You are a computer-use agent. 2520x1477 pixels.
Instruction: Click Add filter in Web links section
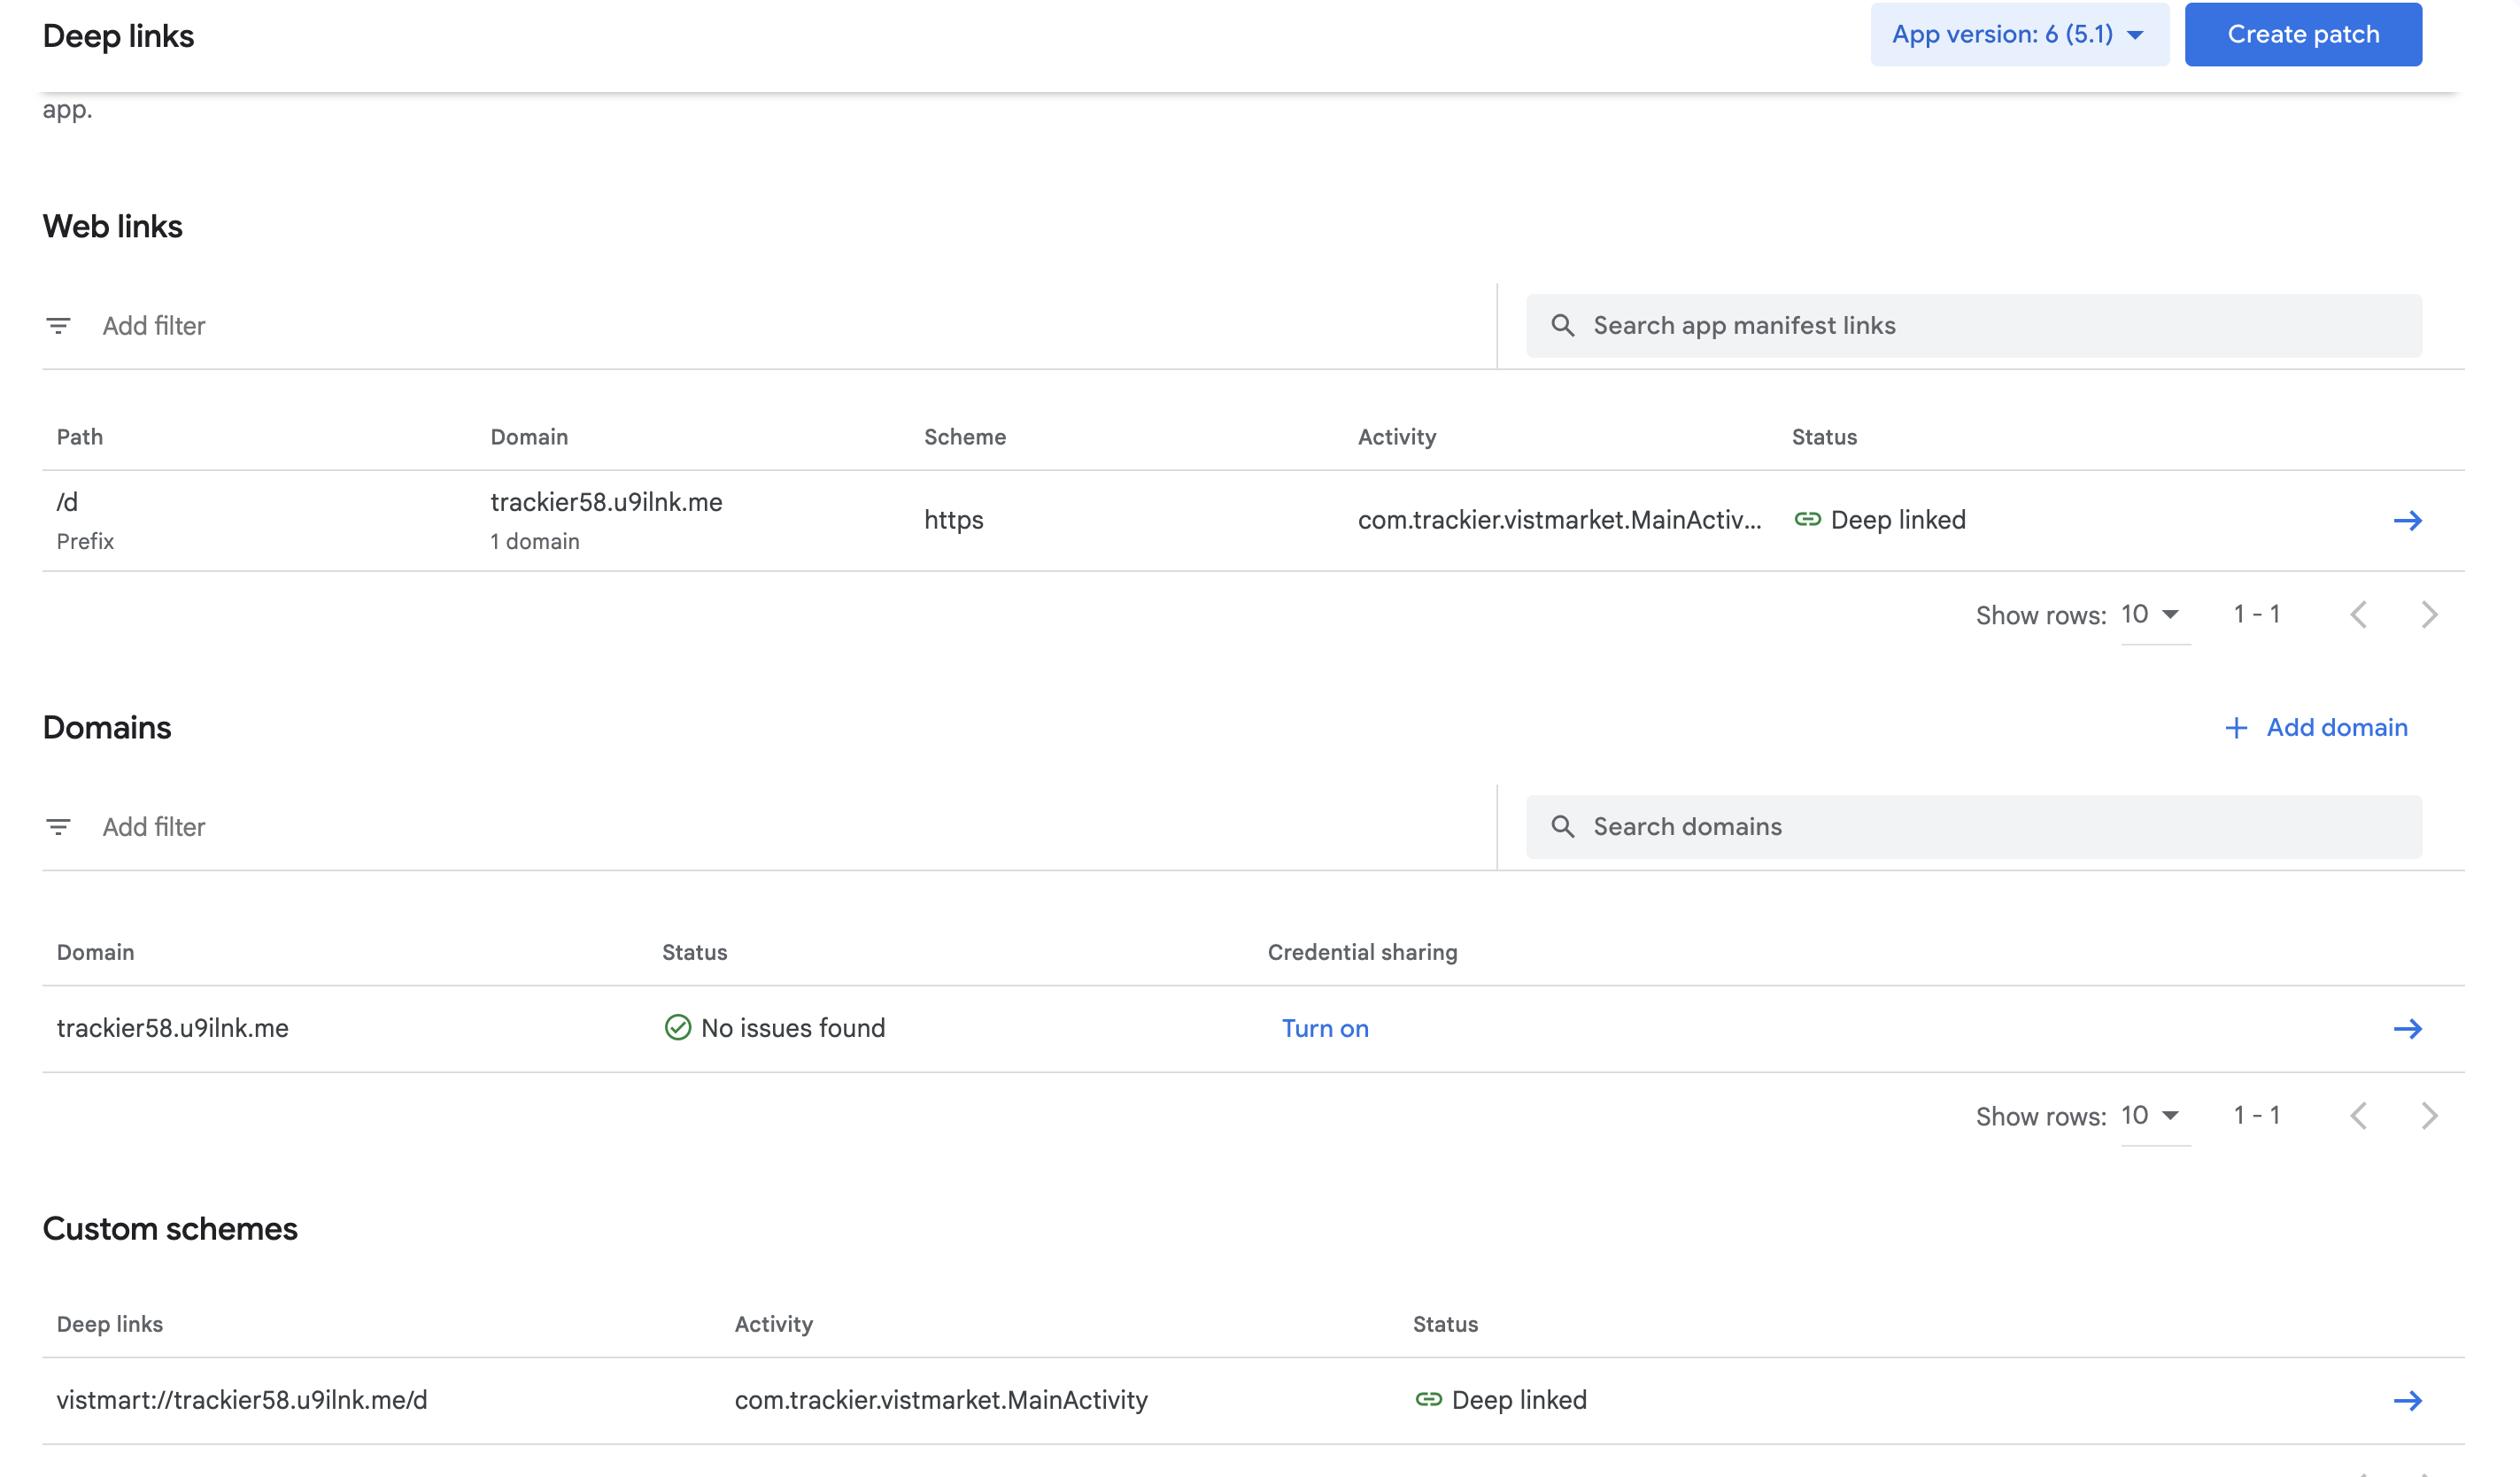pyautogui.click(x=154, y=326)
